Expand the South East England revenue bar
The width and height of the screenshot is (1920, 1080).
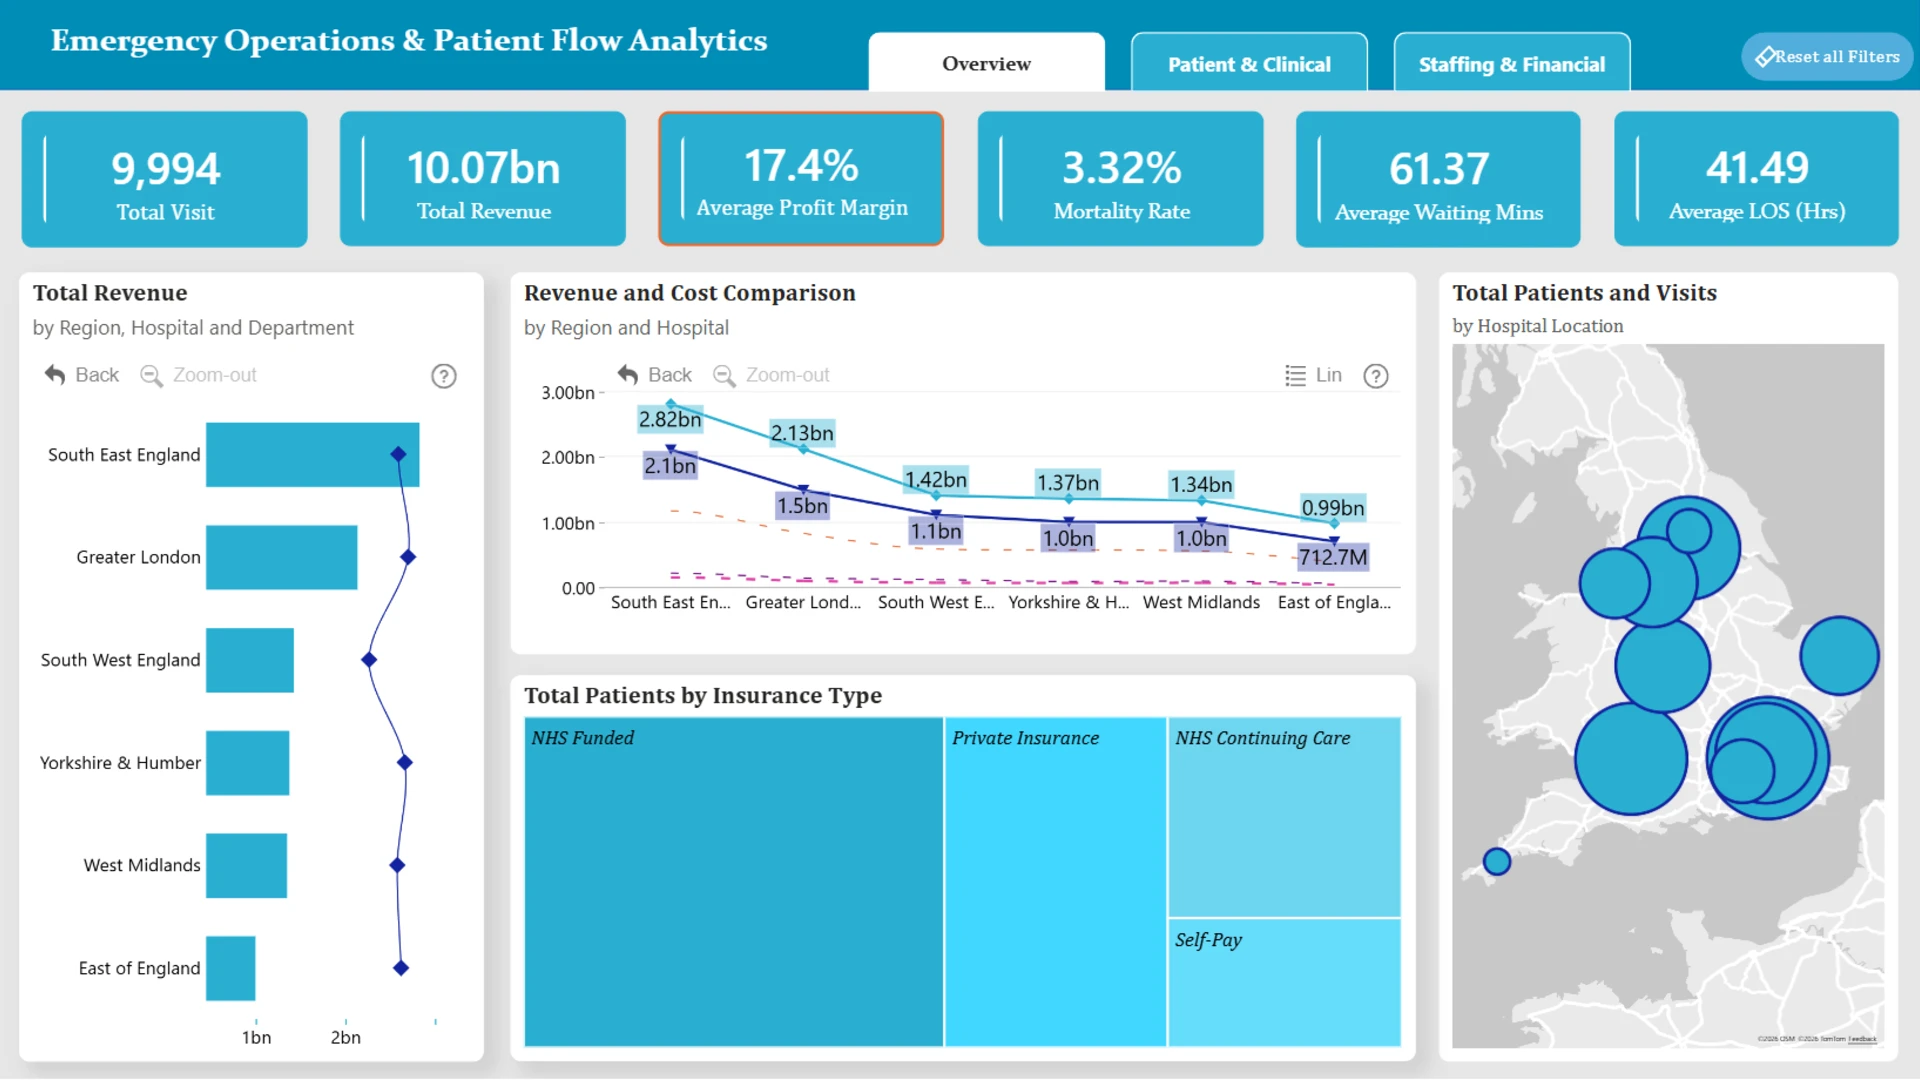point(312,455)
